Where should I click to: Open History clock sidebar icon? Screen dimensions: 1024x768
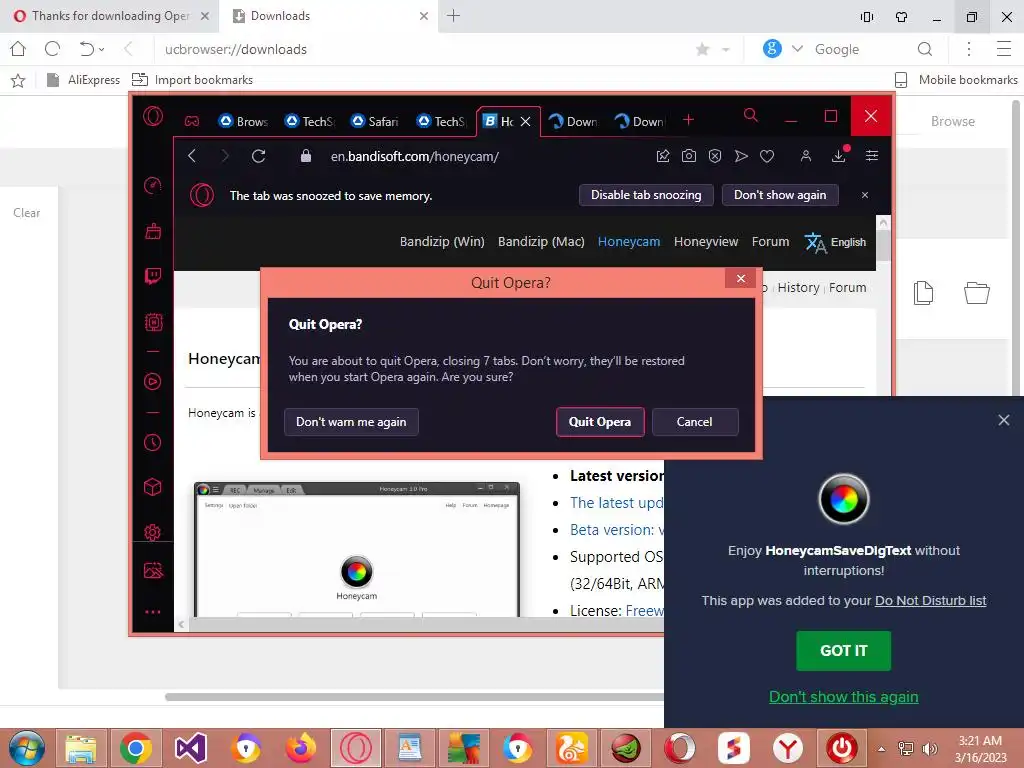(x=153, y=443)
